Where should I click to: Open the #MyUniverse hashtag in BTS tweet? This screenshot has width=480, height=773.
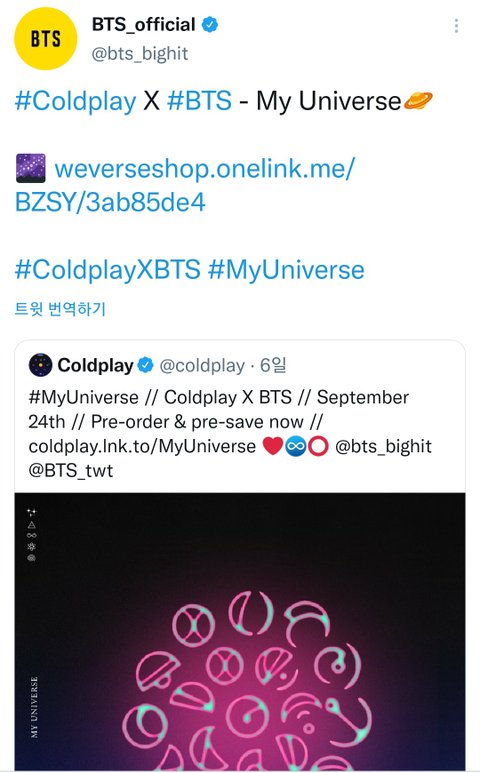pyautogui.click(x=286, y=270)
